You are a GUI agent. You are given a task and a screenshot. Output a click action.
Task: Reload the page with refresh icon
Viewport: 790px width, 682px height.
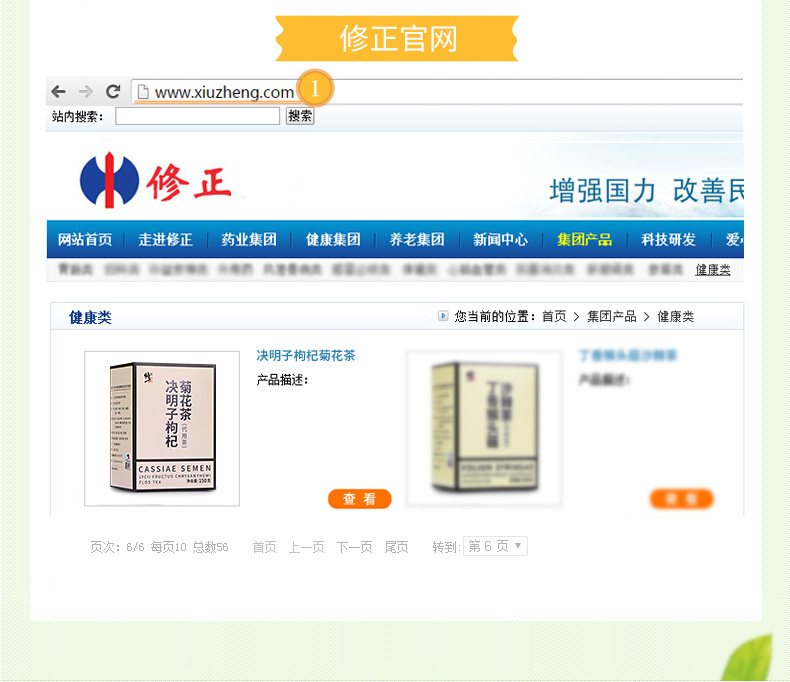tap(113, 91)
